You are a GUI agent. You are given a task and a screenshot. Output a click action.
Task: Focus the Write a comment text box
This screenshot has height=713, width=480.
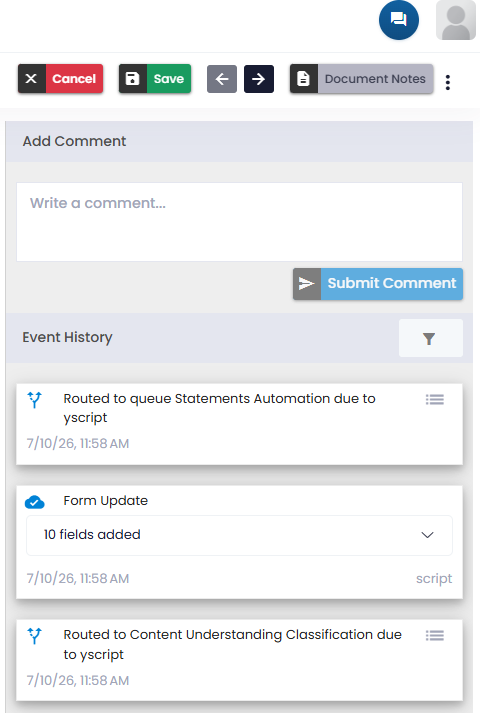point(240,222)
